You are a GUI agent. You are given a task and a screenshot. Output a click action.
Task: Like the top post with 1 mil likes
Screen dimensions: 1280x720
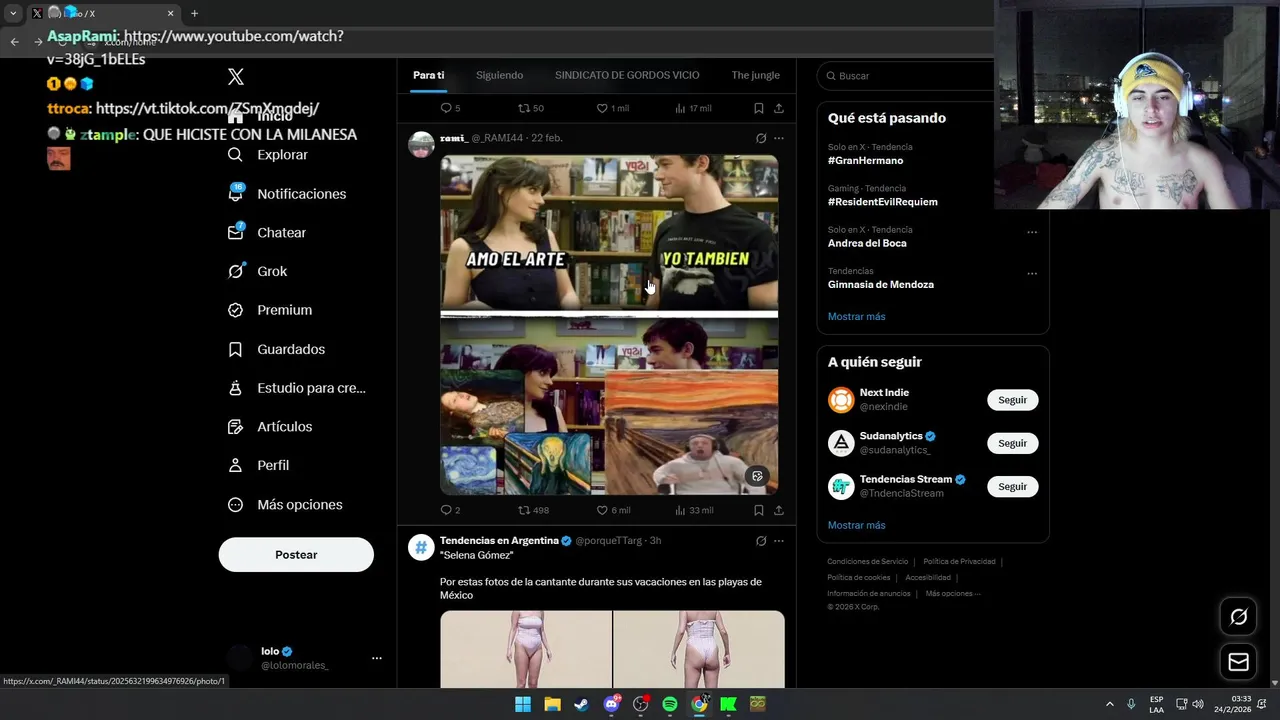point(613,108)
